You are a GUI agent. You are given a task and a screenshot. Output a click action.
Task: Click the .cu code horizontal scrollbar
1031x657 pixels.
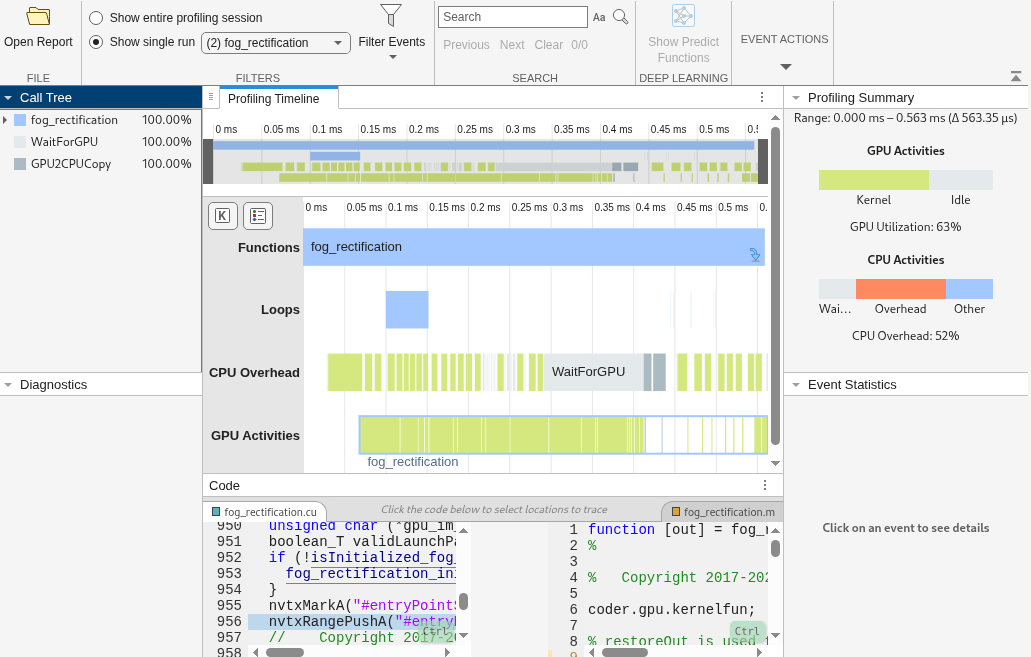(x=285, y=652)
